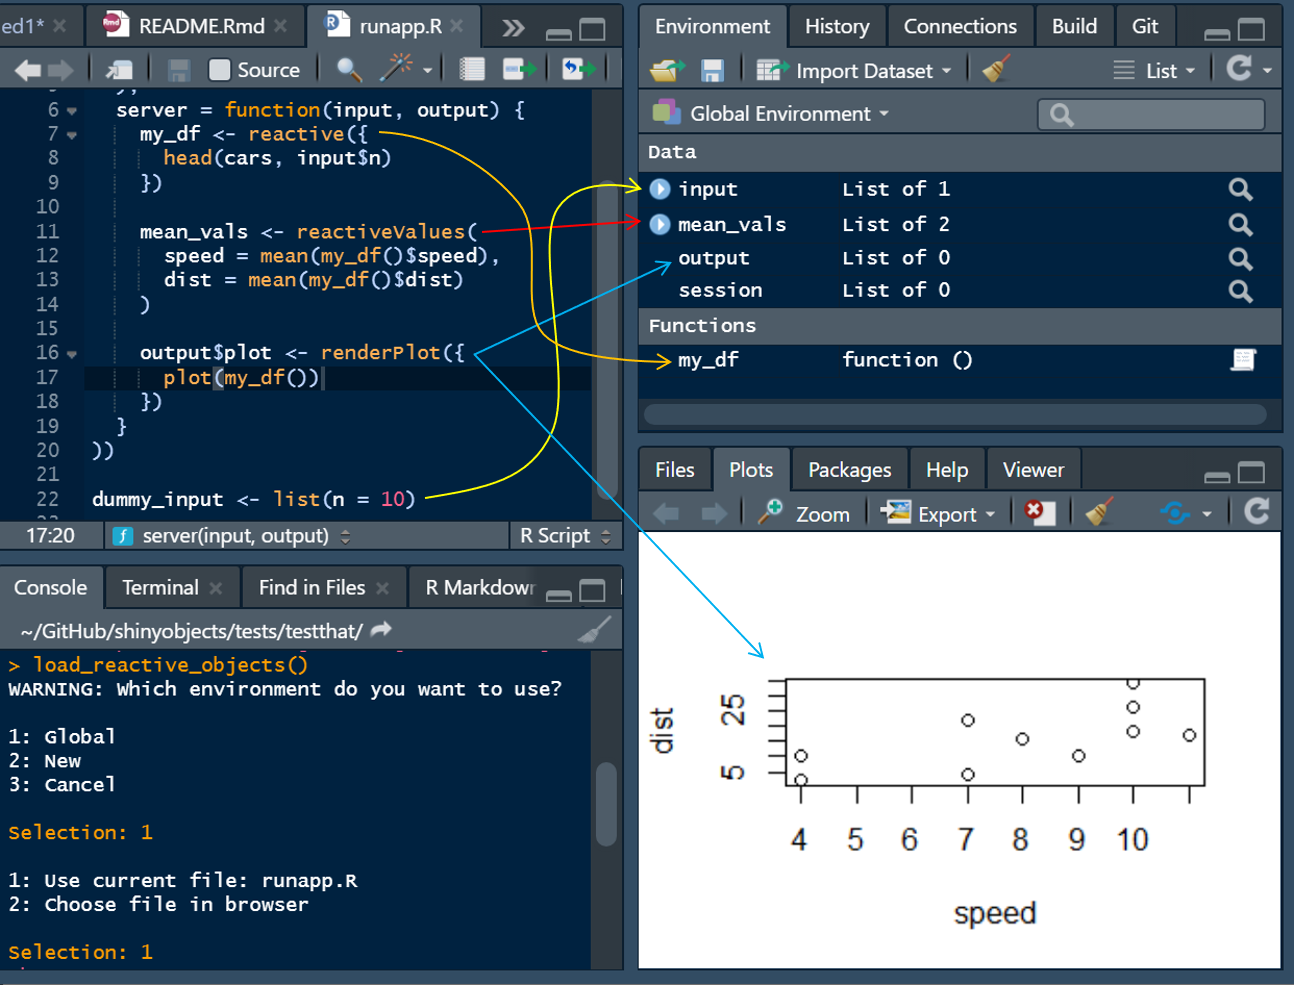
Task: Open my_df function source icon
Action: tap(1242, 360)
